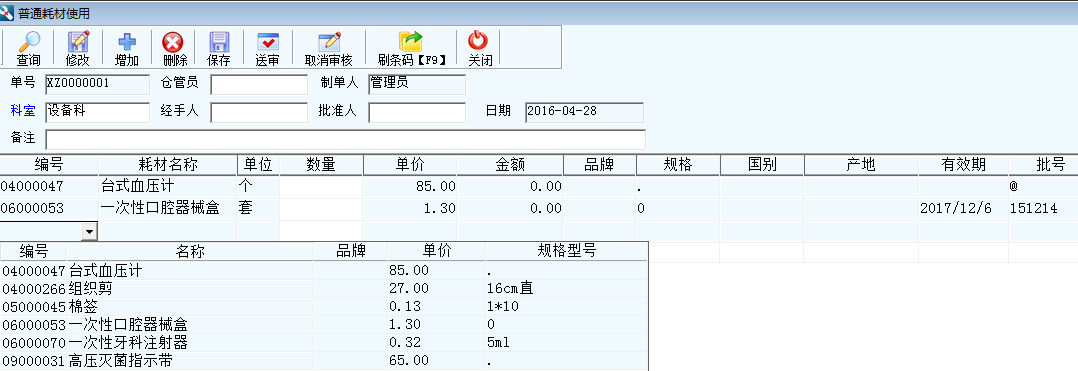Click the 刷条码【F9】 barcode icon
Image resolution: width=1078 pixels, height=371 pixels.
pos(410,42)
